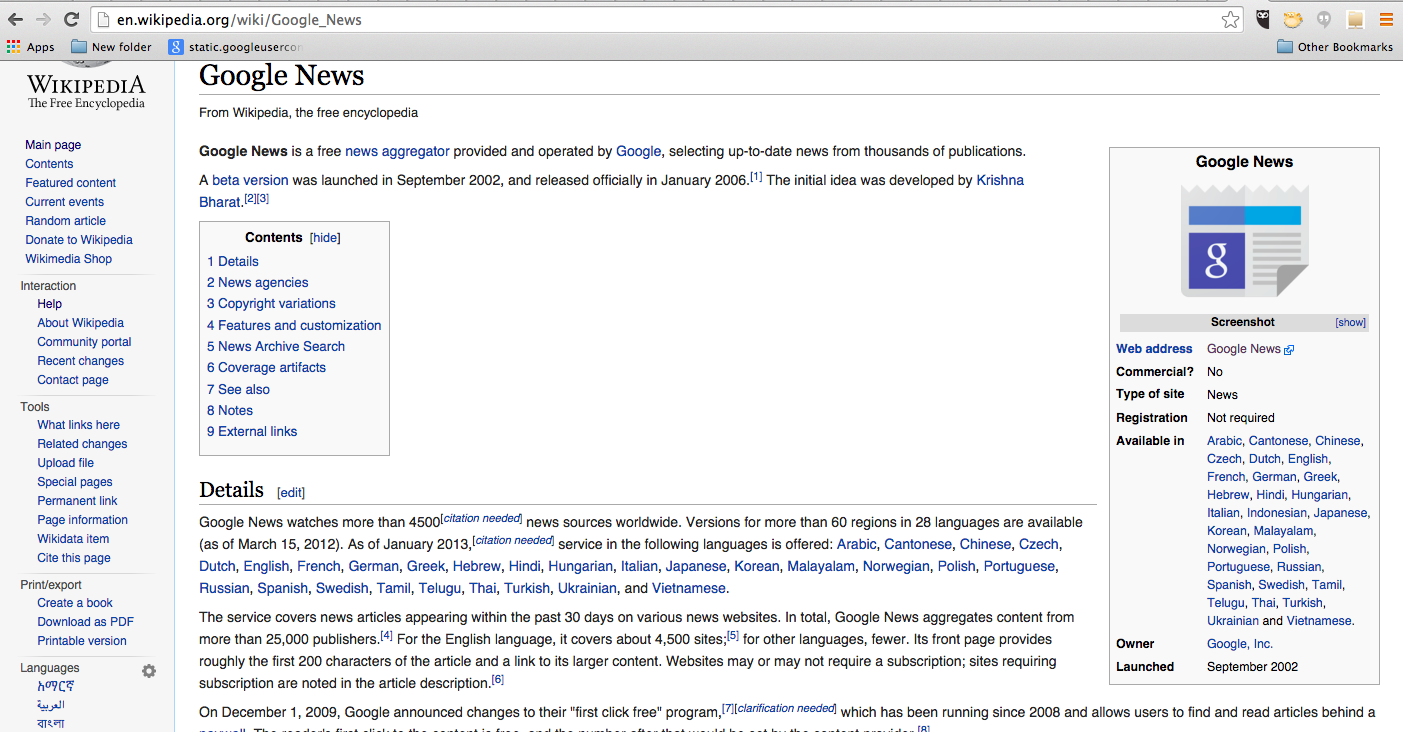
Task: Open Telugu link in Details paragraph
Action: coord(440,588)
